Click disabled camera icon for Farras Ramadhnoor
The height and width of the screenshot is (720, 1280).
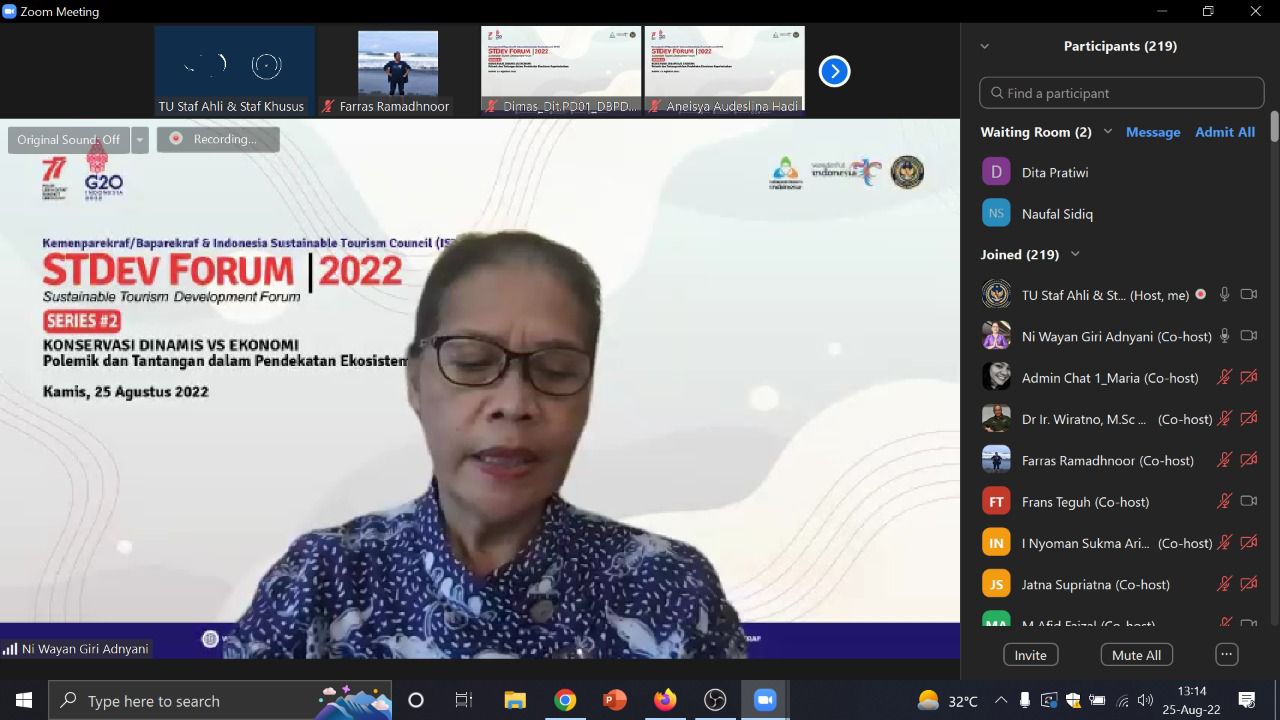(1248, 460)
